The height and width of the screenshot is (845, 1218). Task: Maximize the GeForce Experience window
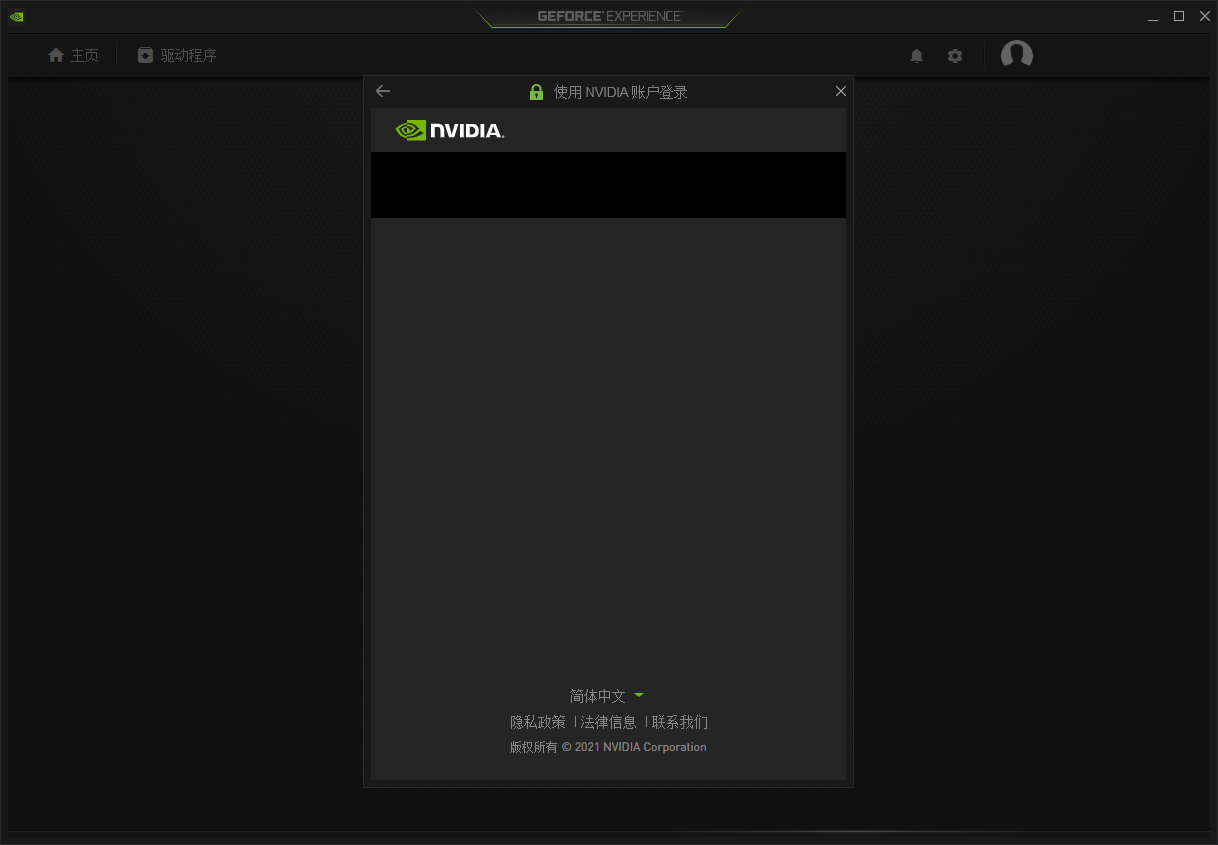pyautogui.click(x=1179, y=16)
